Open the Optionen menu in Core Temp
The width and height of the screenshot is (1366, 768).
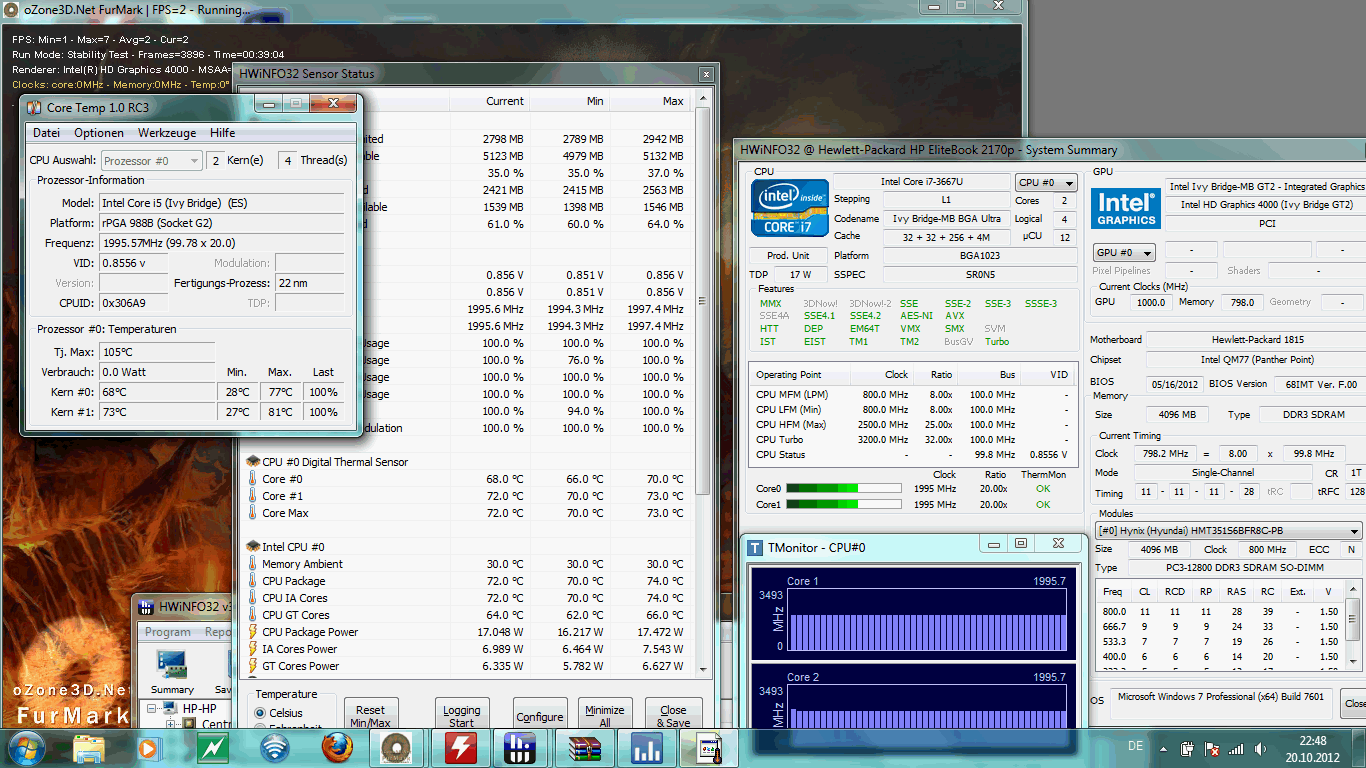[99, 133]
